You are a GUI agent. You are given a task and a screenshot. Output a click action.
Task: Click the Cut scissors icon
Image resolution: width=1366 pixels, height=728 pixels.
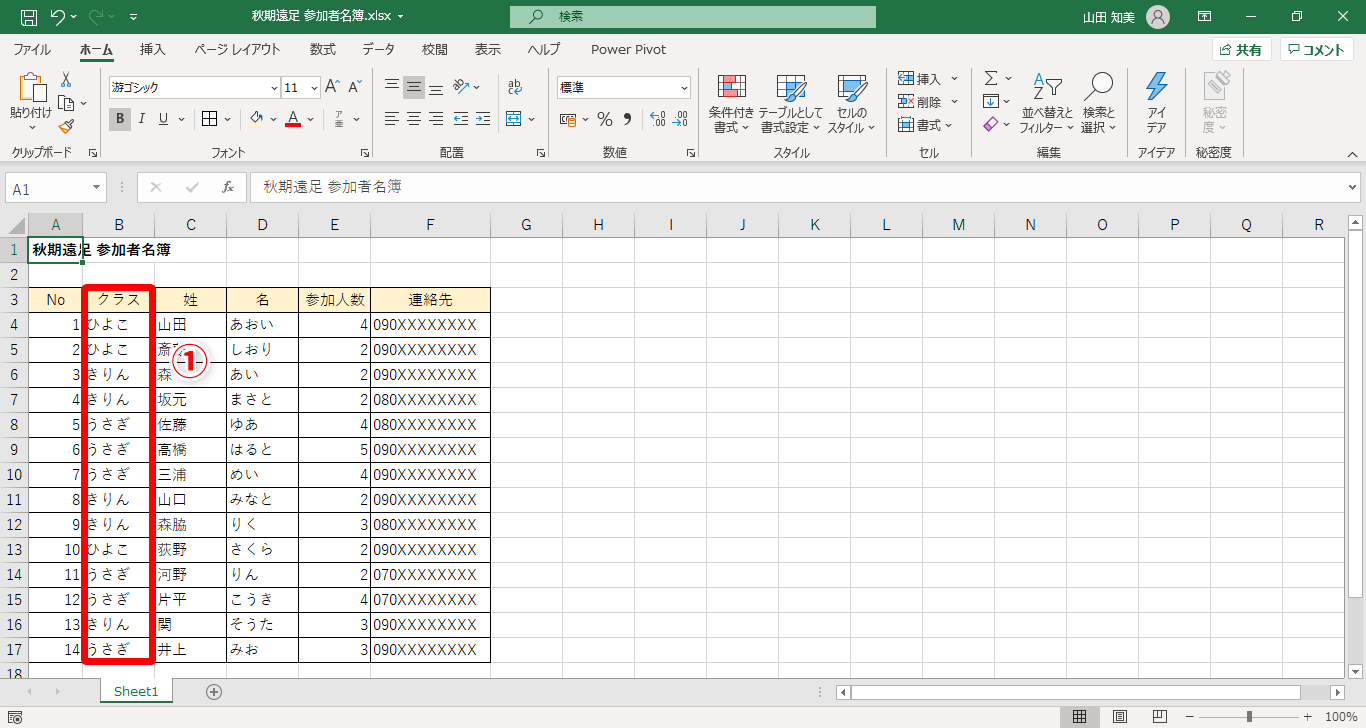[66, 79]
